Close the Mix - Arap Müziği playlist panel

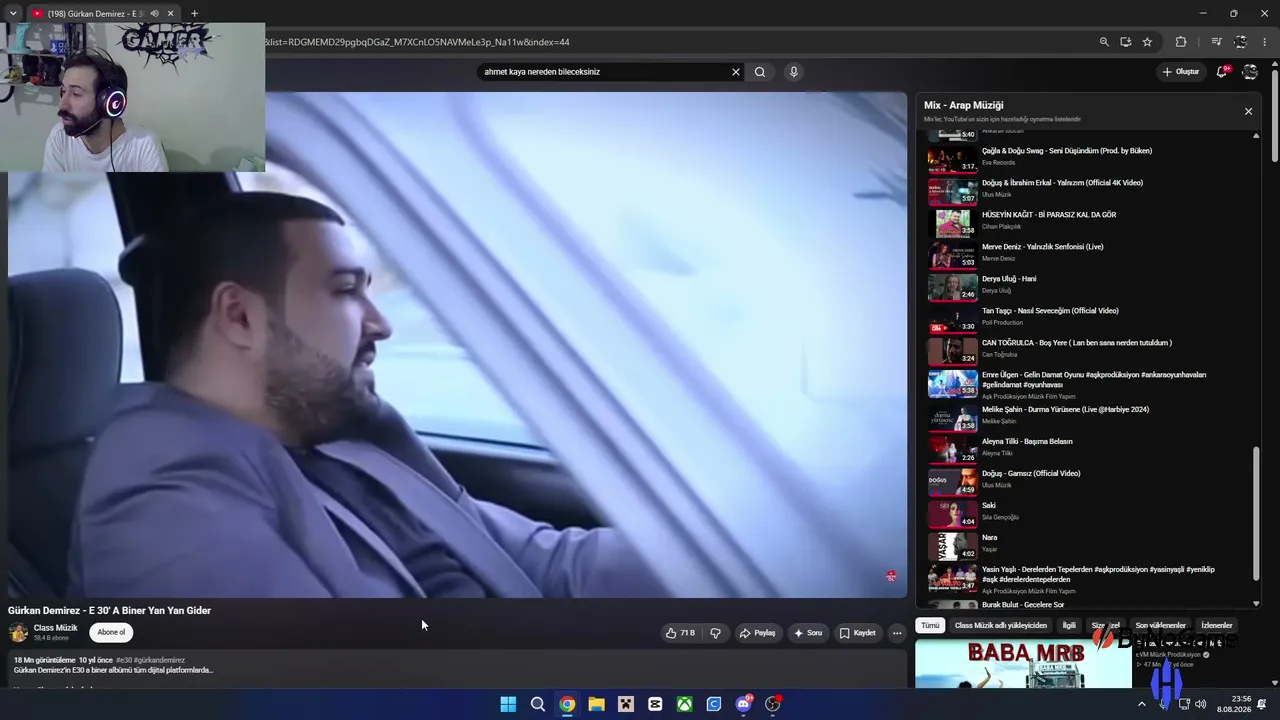tap(1248, 111)
